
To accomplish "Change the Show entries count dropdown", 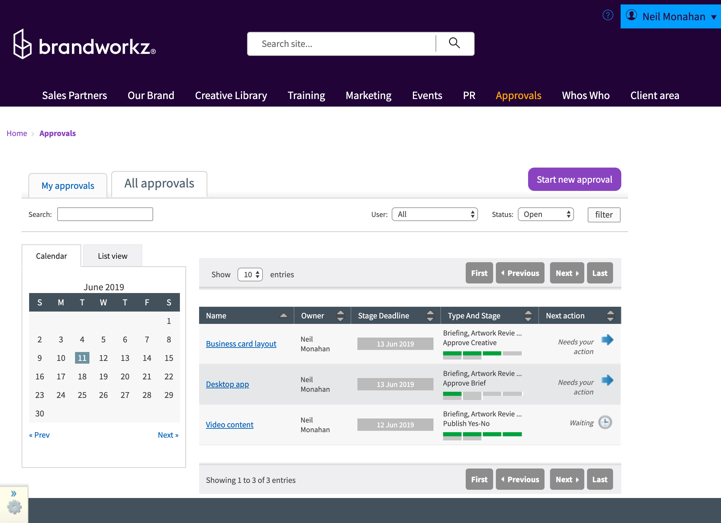I will pyautogui.click(x=250, y=275).
